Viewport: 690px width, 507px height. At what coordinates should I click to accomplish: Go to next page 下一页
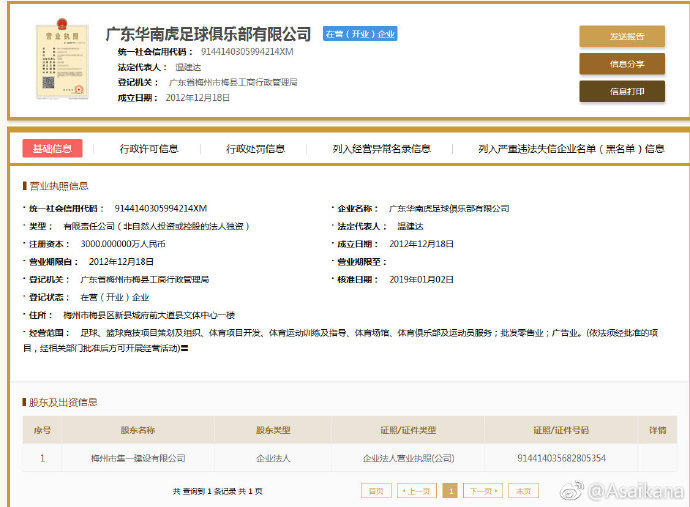[x=483, y=491]
